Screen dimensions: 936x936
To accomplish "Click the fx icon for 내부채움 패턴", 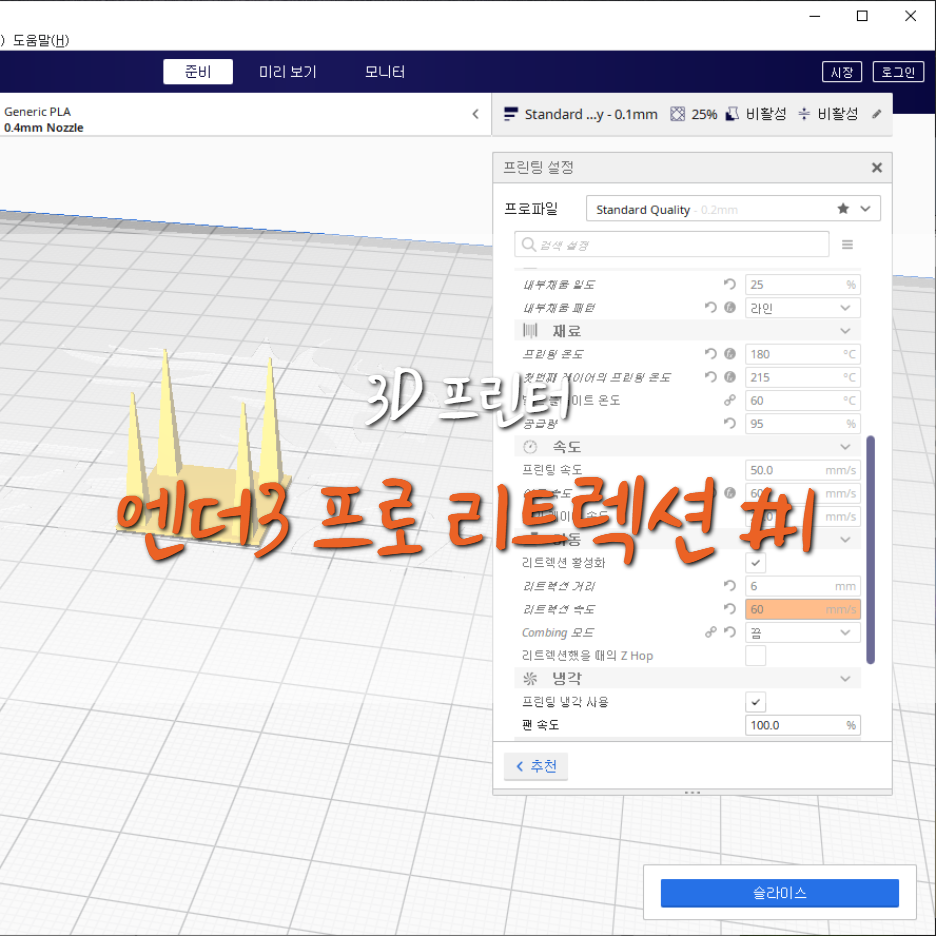I will (x=729, y=307).
